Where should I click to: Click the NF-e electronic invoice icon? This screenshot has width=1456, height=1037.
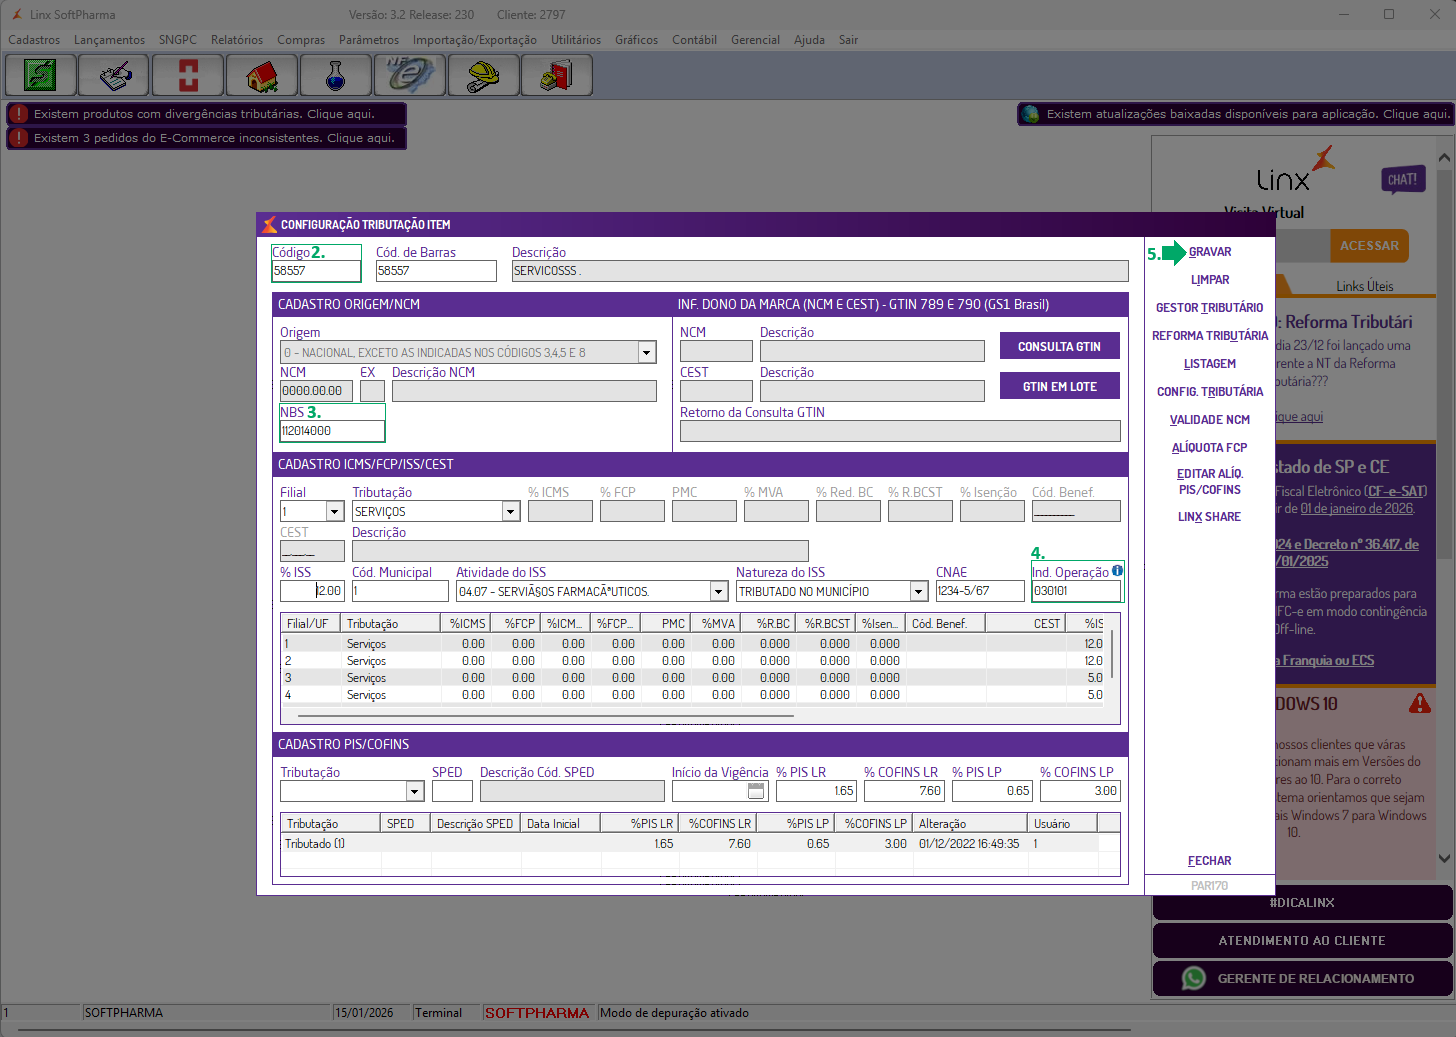(410, 75)
